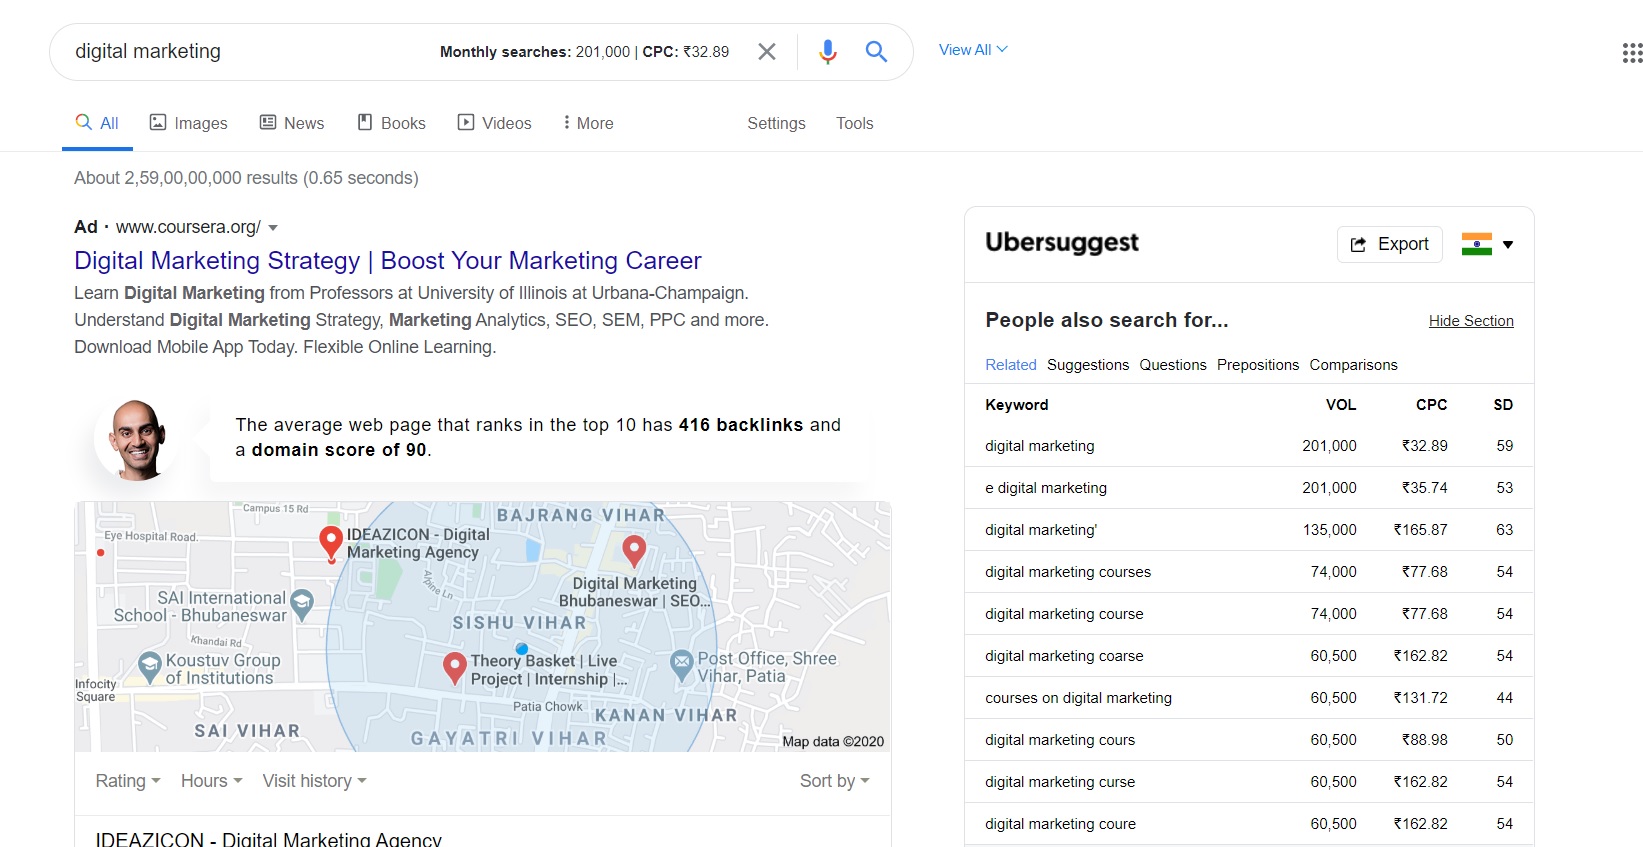Click Digital Marketing Bhubaneswar map pin

[x=634, y=550]
